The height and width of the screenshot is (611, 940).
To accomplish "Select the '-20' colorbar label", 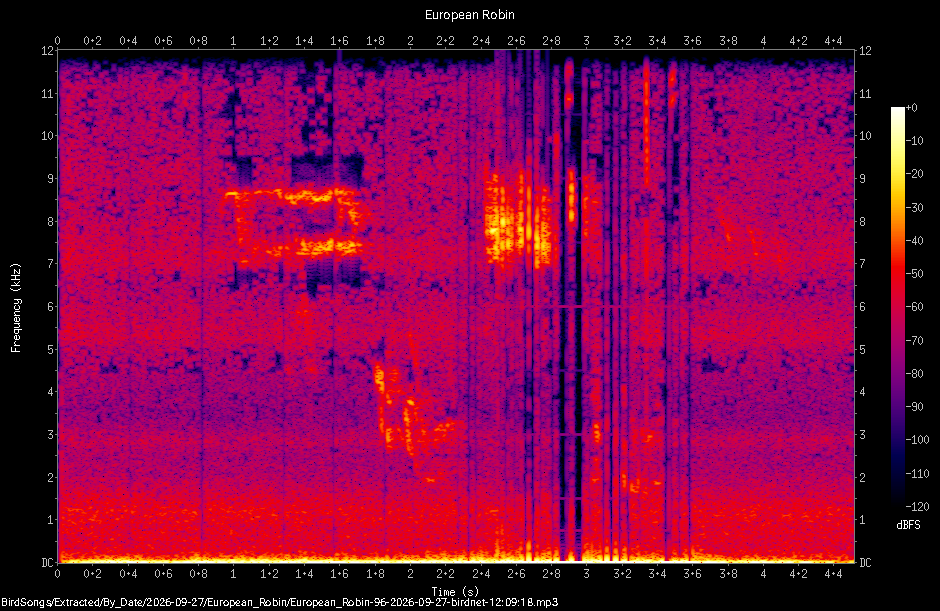I will click(x=914, y=174).
